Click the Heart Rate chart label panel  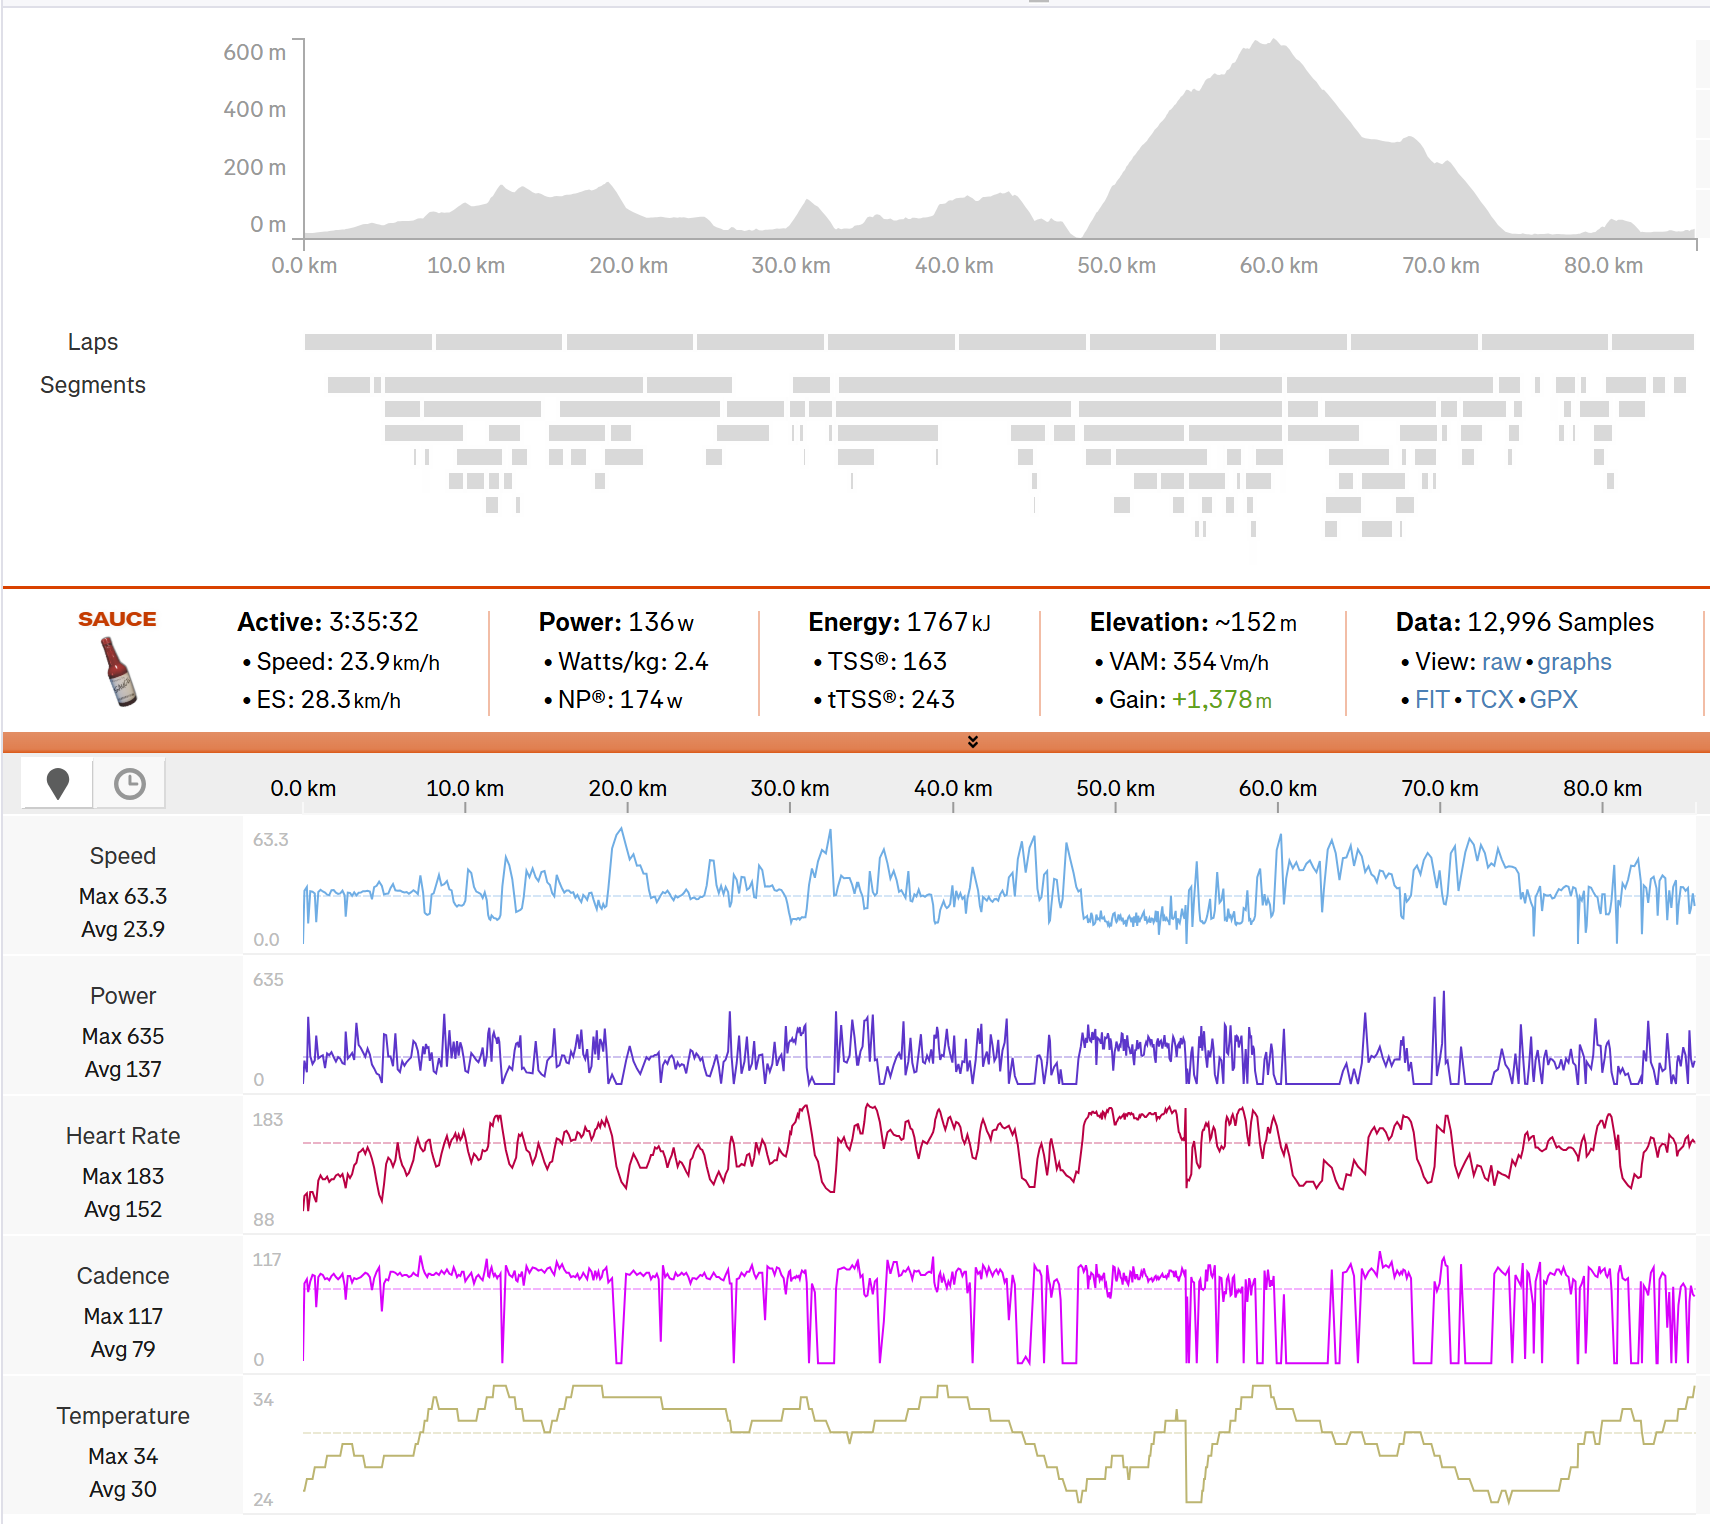point(123,1165)
